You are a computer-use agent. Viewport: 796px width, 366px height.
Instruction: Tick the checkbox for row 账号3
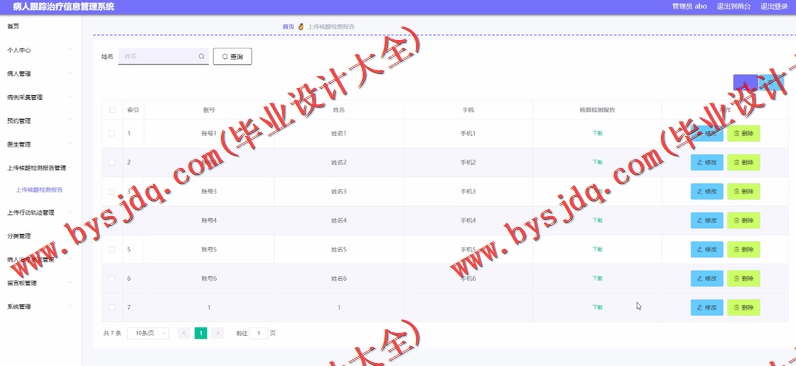[x=112, y=191]
